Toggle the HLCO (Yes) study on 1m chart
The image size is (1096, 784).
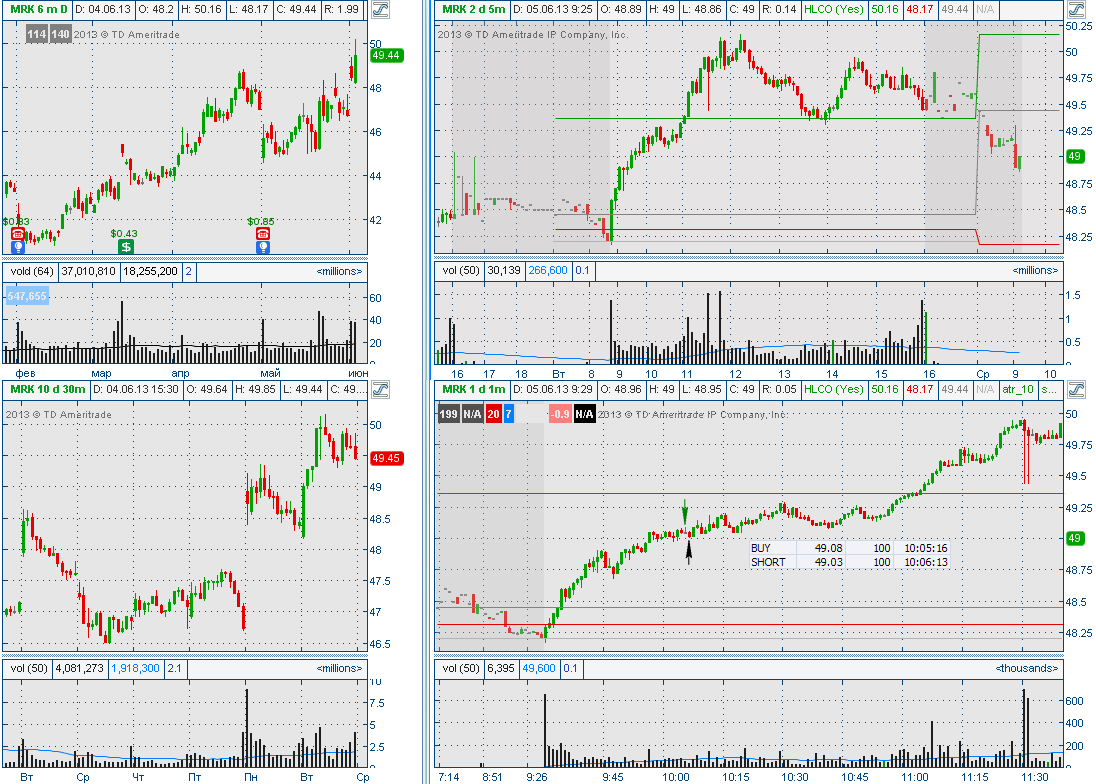(834, 388)
